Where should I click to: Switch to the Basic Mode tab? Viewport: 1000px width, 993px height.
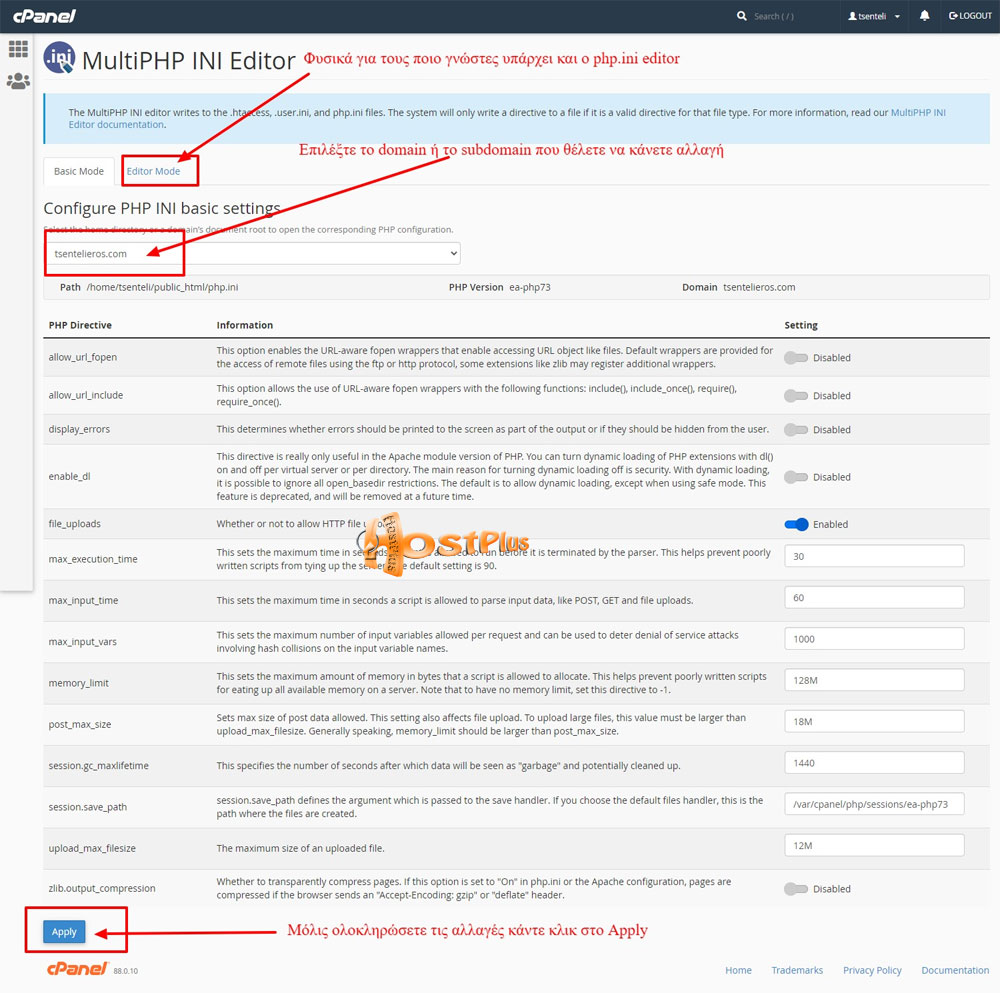pyautogui.click(x=78, y=171)
